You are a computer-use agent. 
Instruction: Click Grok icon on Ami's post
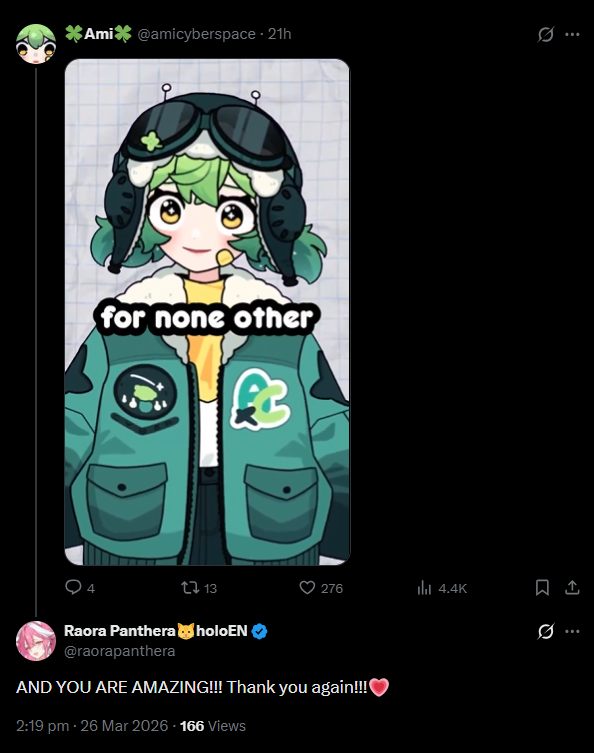[546, 34]
